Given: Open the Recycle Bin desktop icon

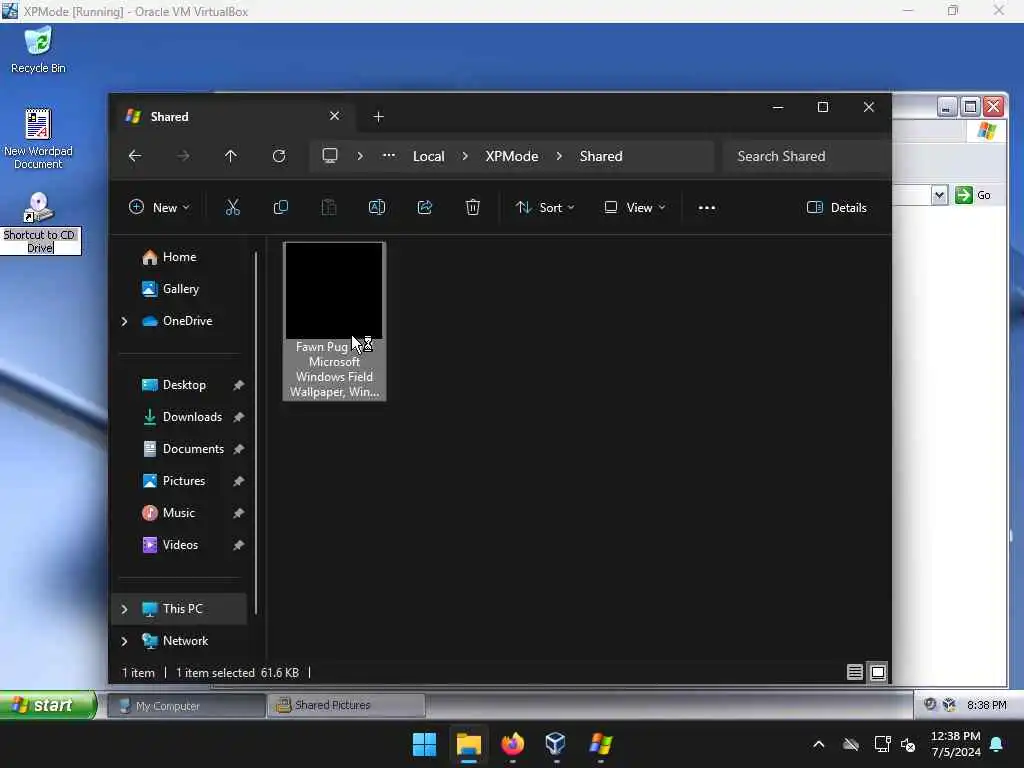Looking at the screenshot, I should (x=38, y=50).
